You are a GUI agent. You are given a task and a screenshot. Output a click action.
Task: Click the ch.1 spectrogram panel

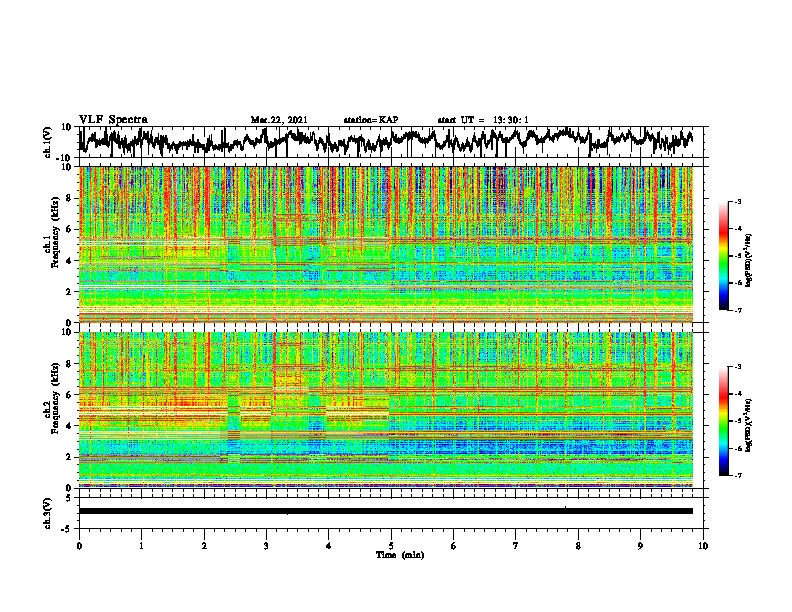click(386, 244)
